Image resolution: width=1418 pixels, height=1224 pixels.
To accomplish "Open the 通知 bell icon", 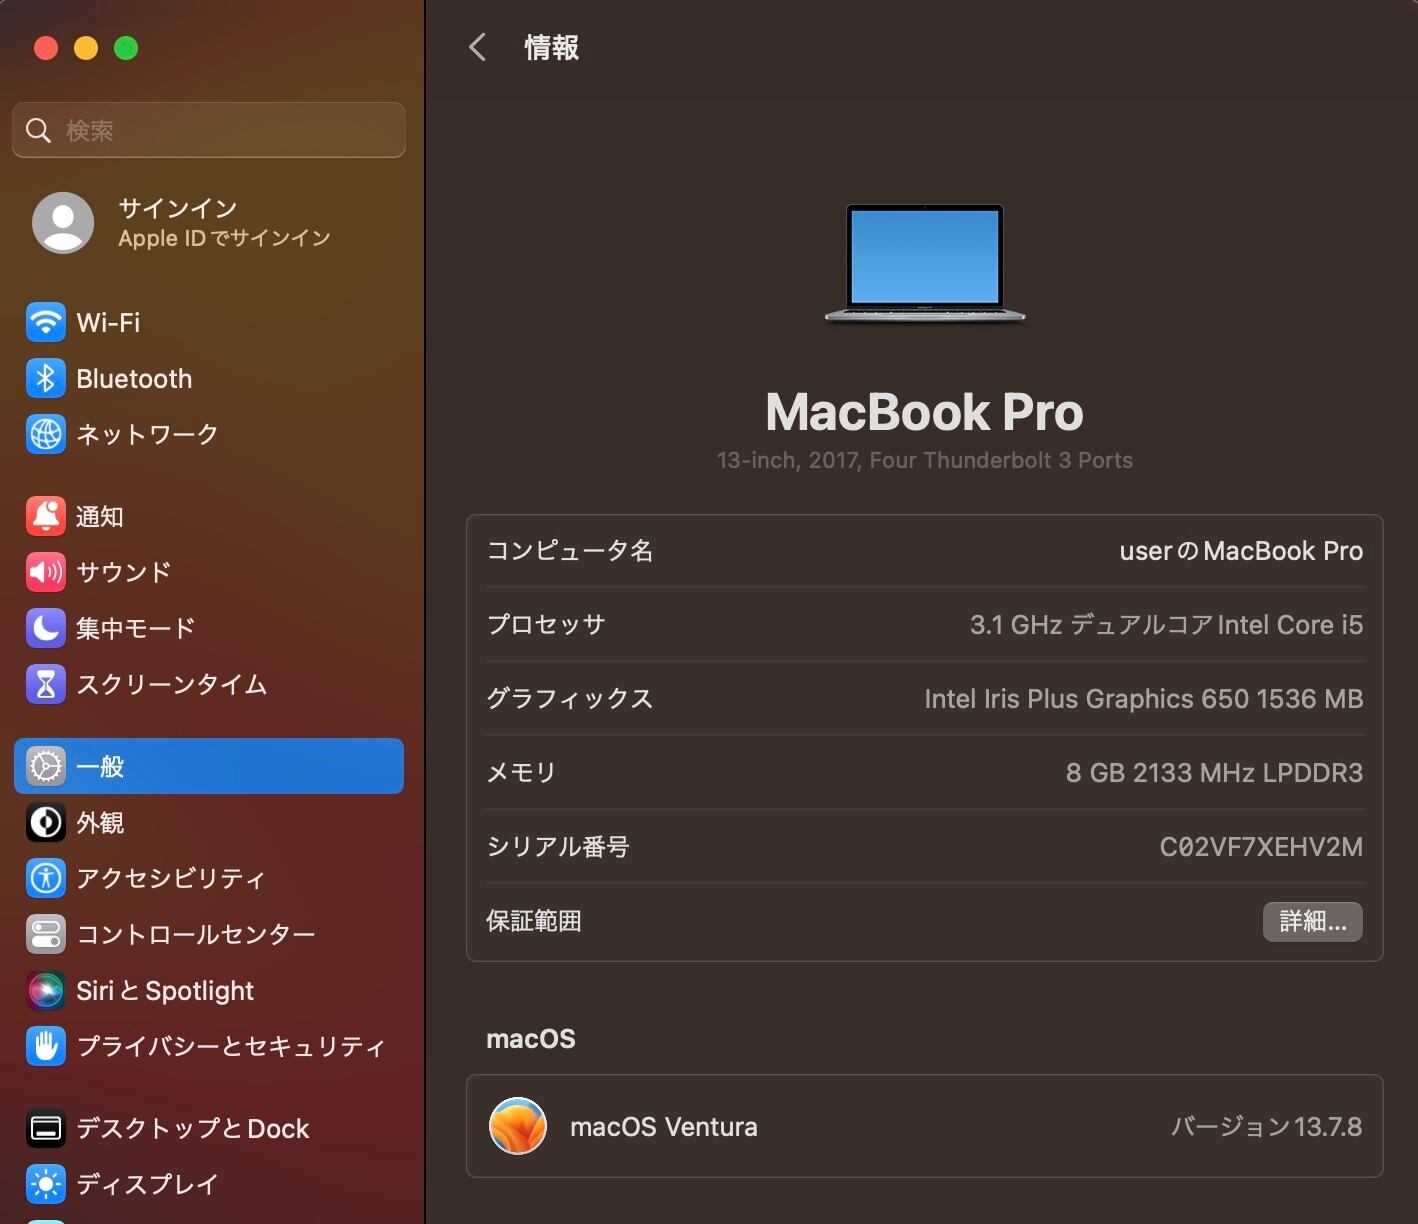I will tap(46, 516).
